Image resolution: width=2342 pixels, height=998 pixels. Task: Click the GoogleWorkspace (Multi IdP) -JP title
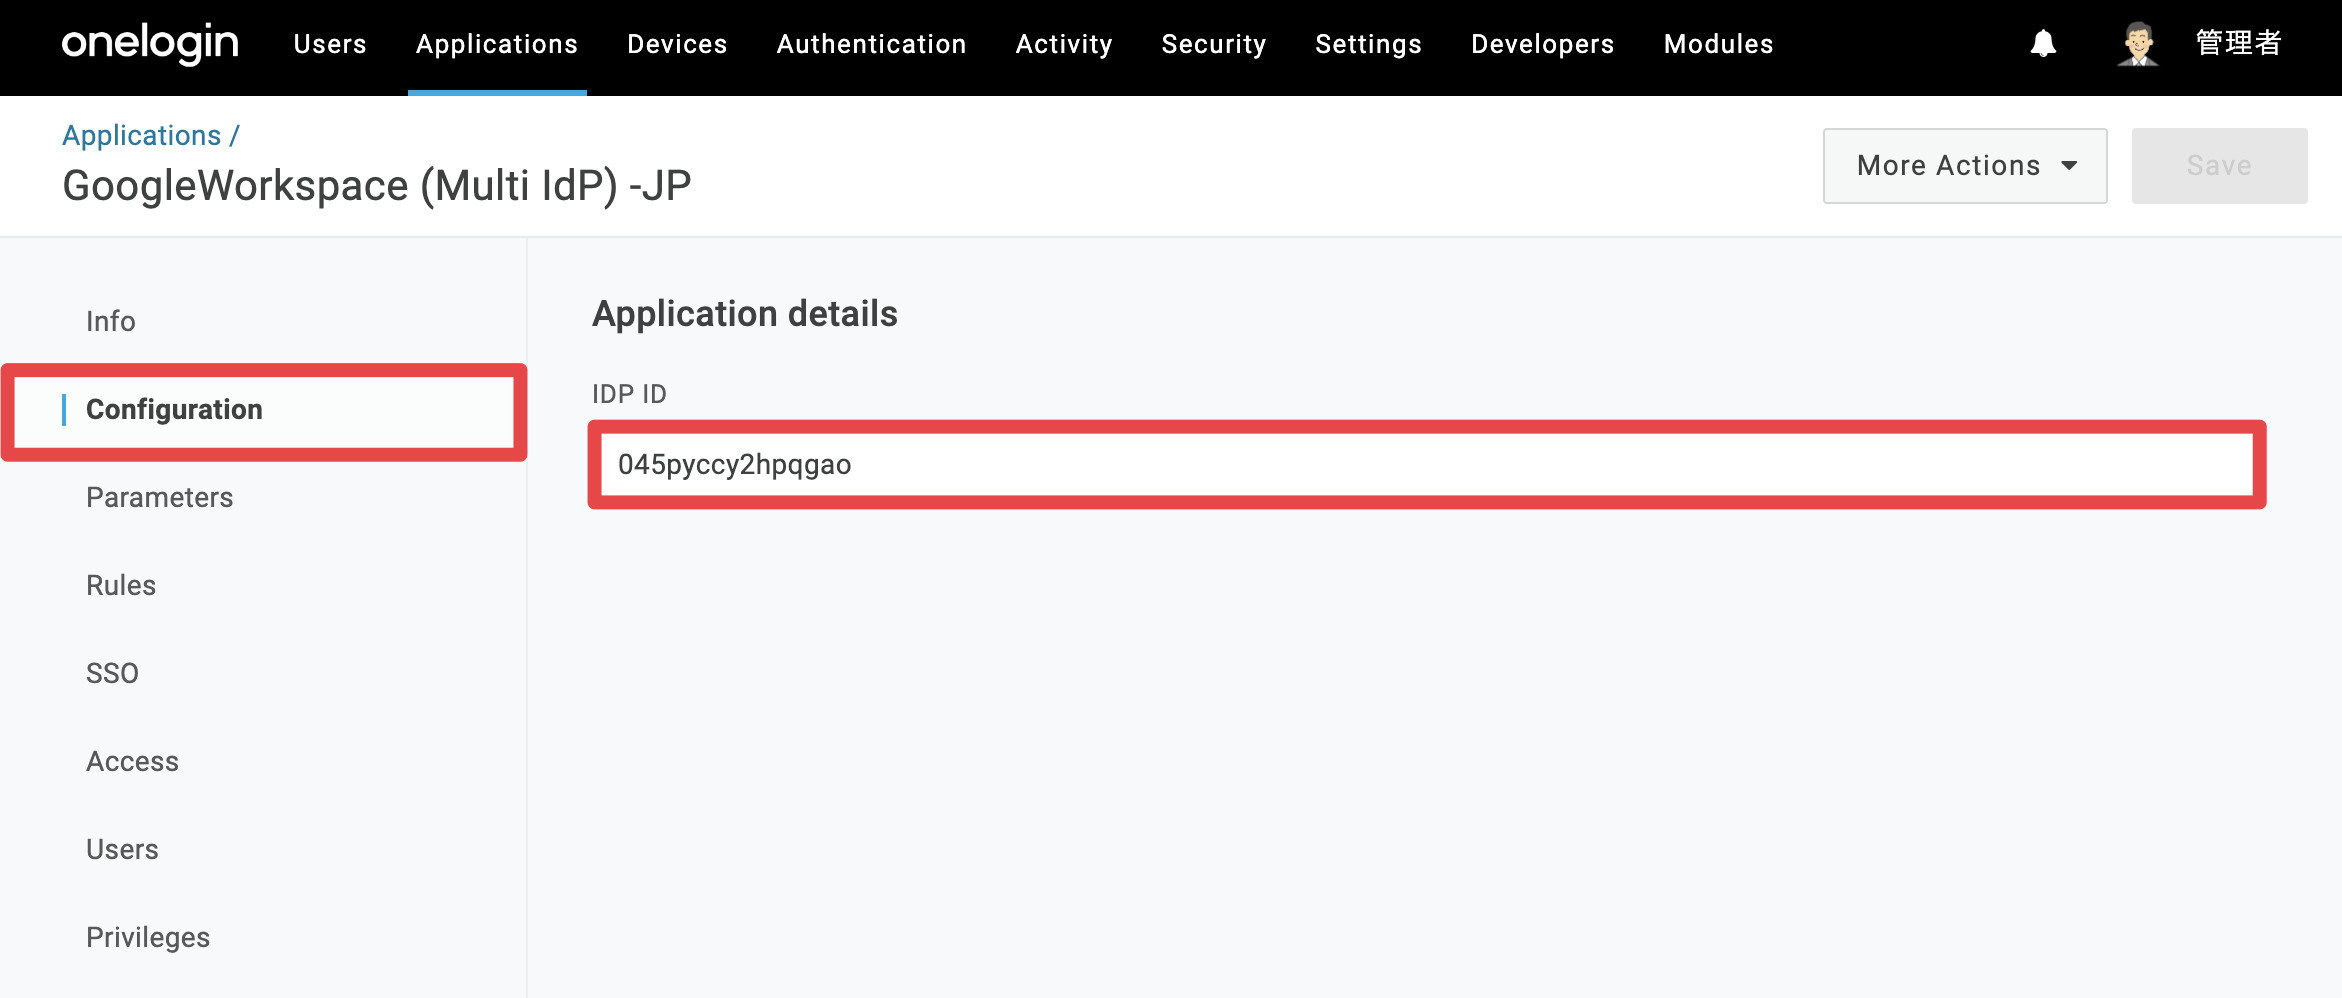point(377,186)
